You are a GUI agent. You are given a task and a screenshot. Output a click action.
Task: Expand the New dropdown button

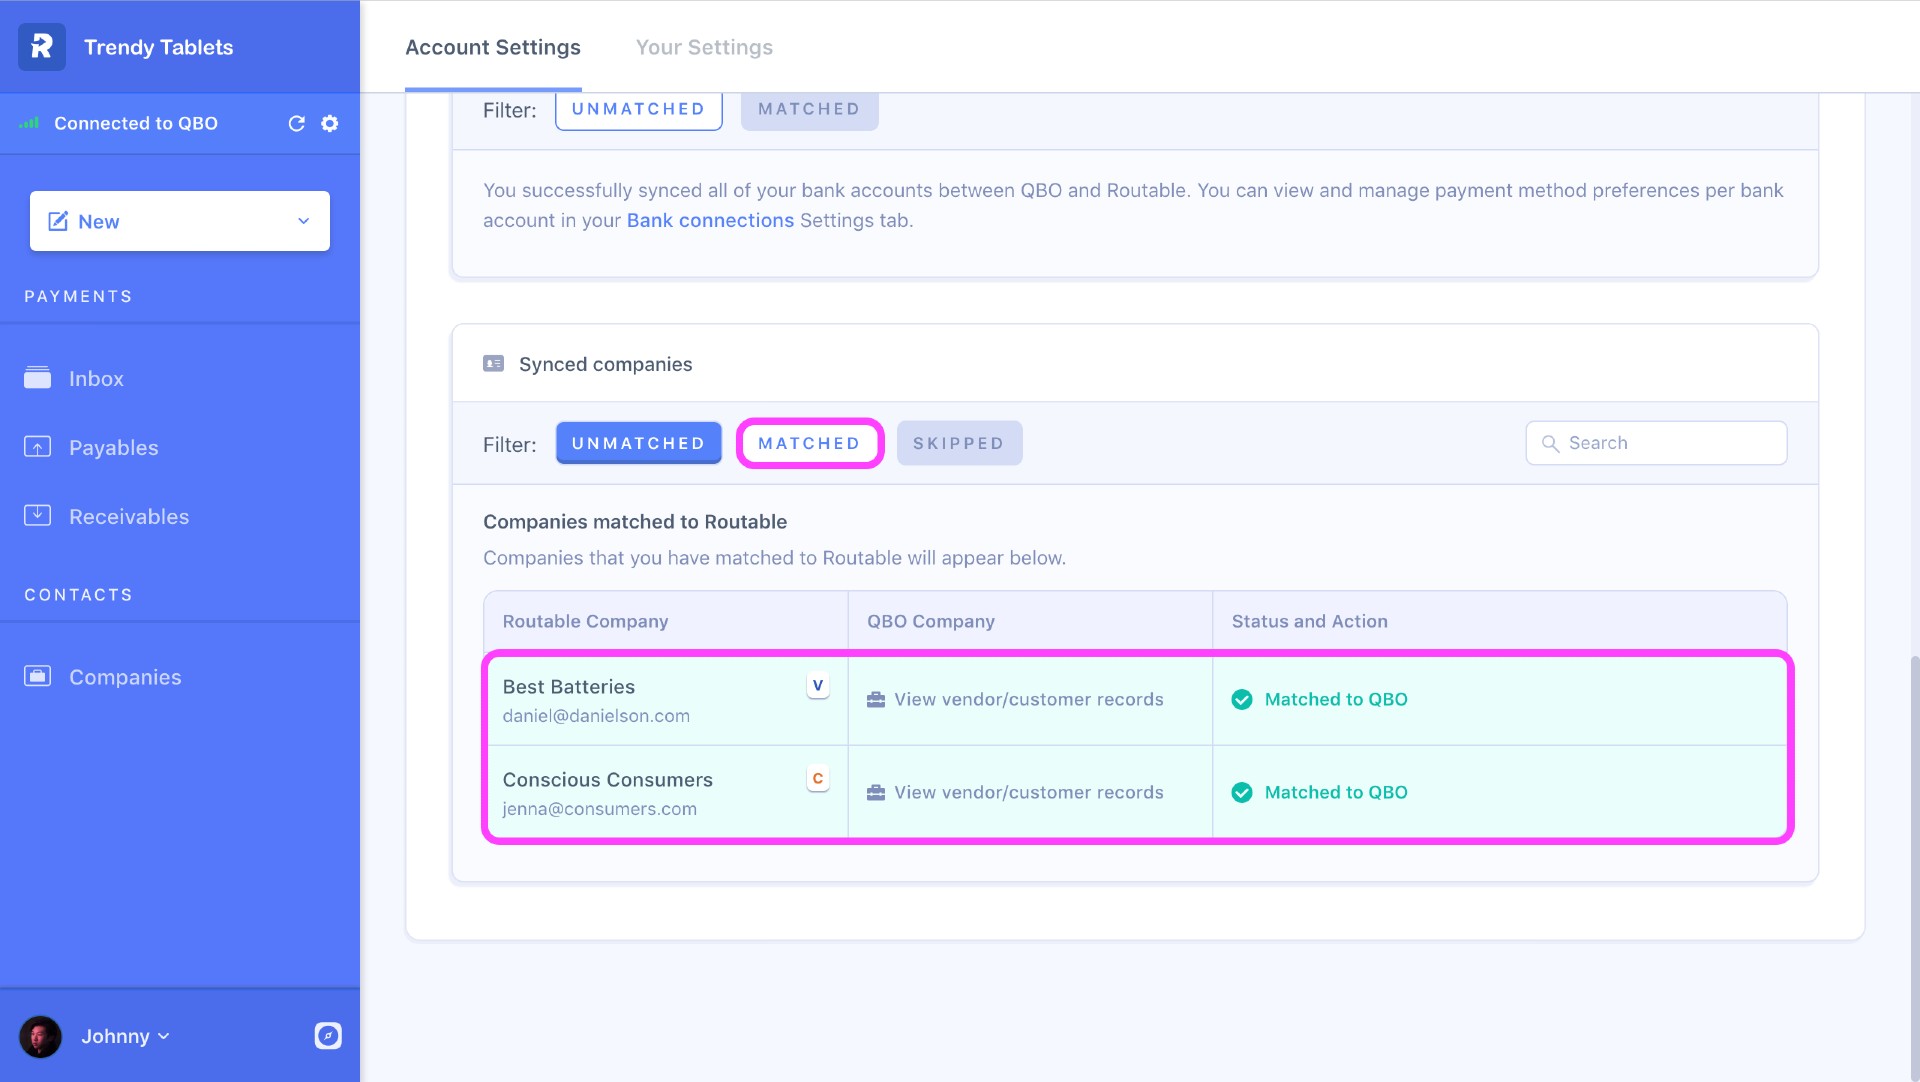303,221
